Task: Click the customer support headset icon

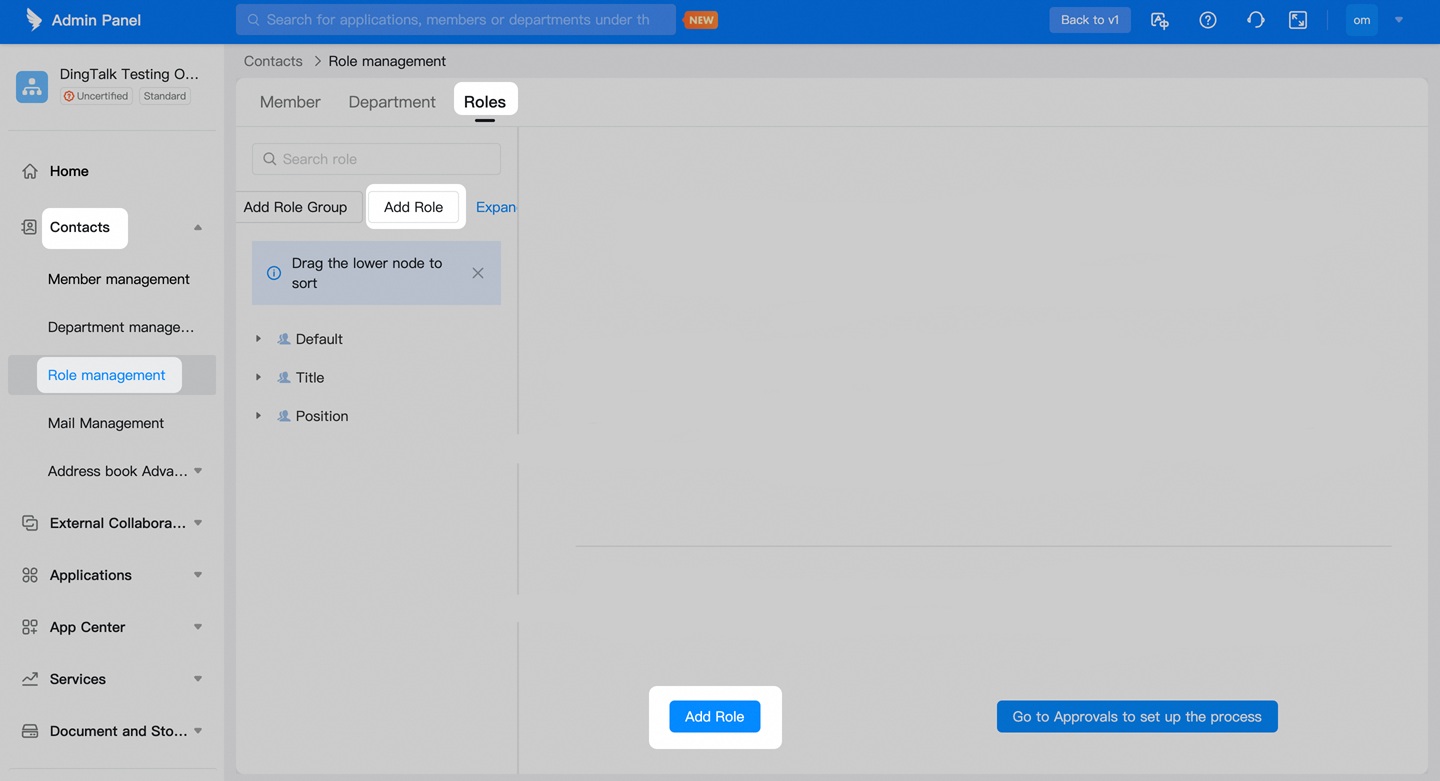Action: coord(1255,20)
